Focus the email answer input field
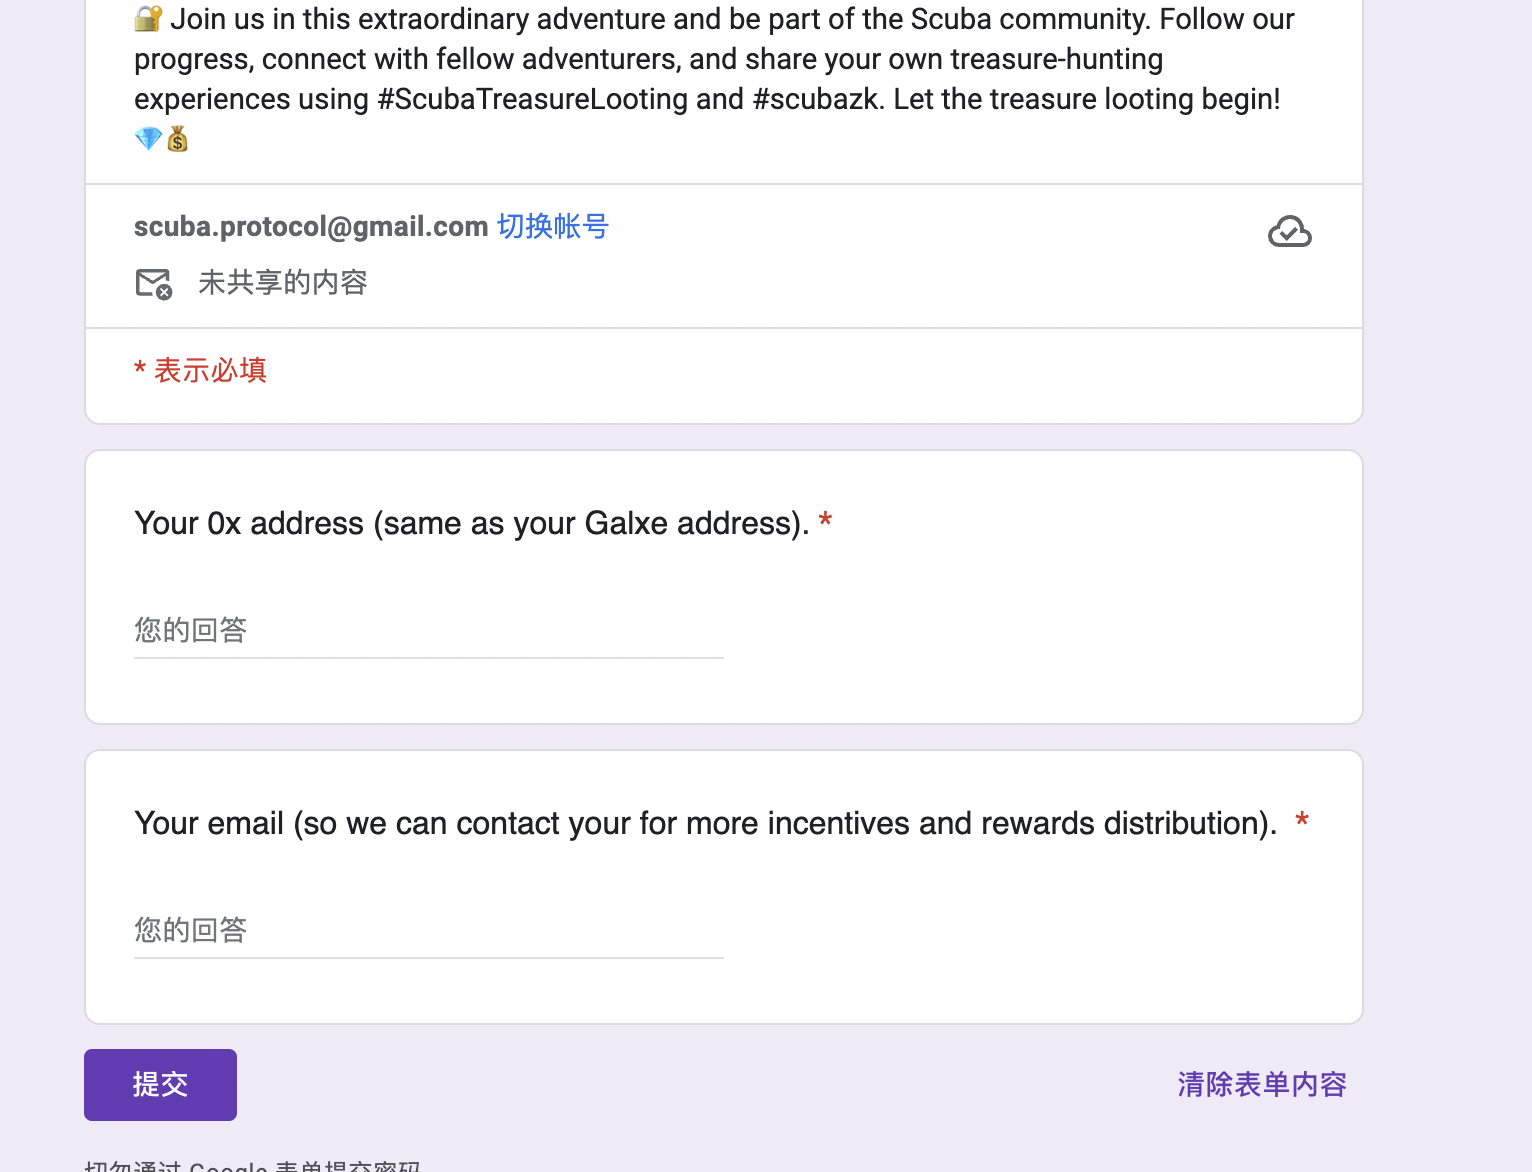 (x=428, y=930)
